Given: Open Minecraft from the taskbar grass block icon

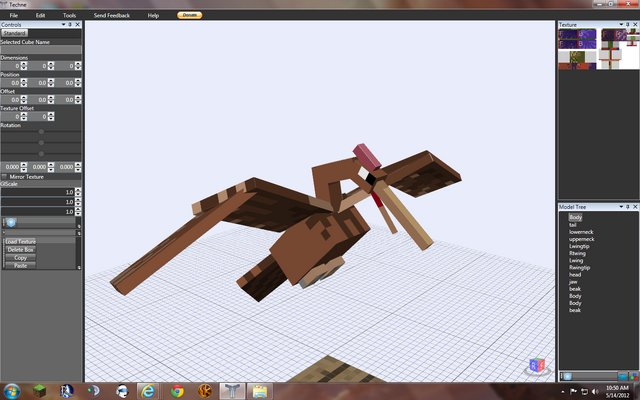Looking at the screenshot, I should tap(39, 391).
